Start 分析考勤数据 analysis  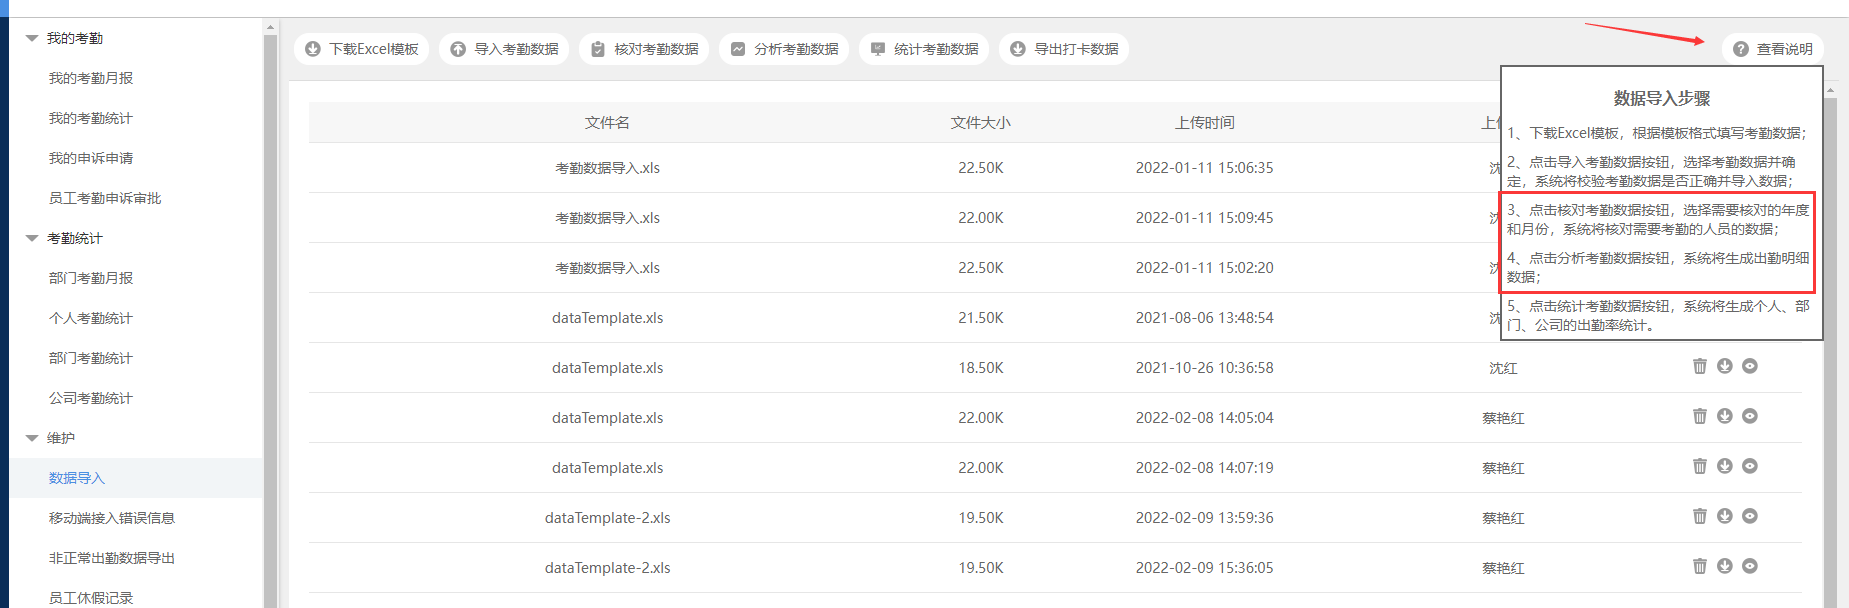click(x=784, y=49)
